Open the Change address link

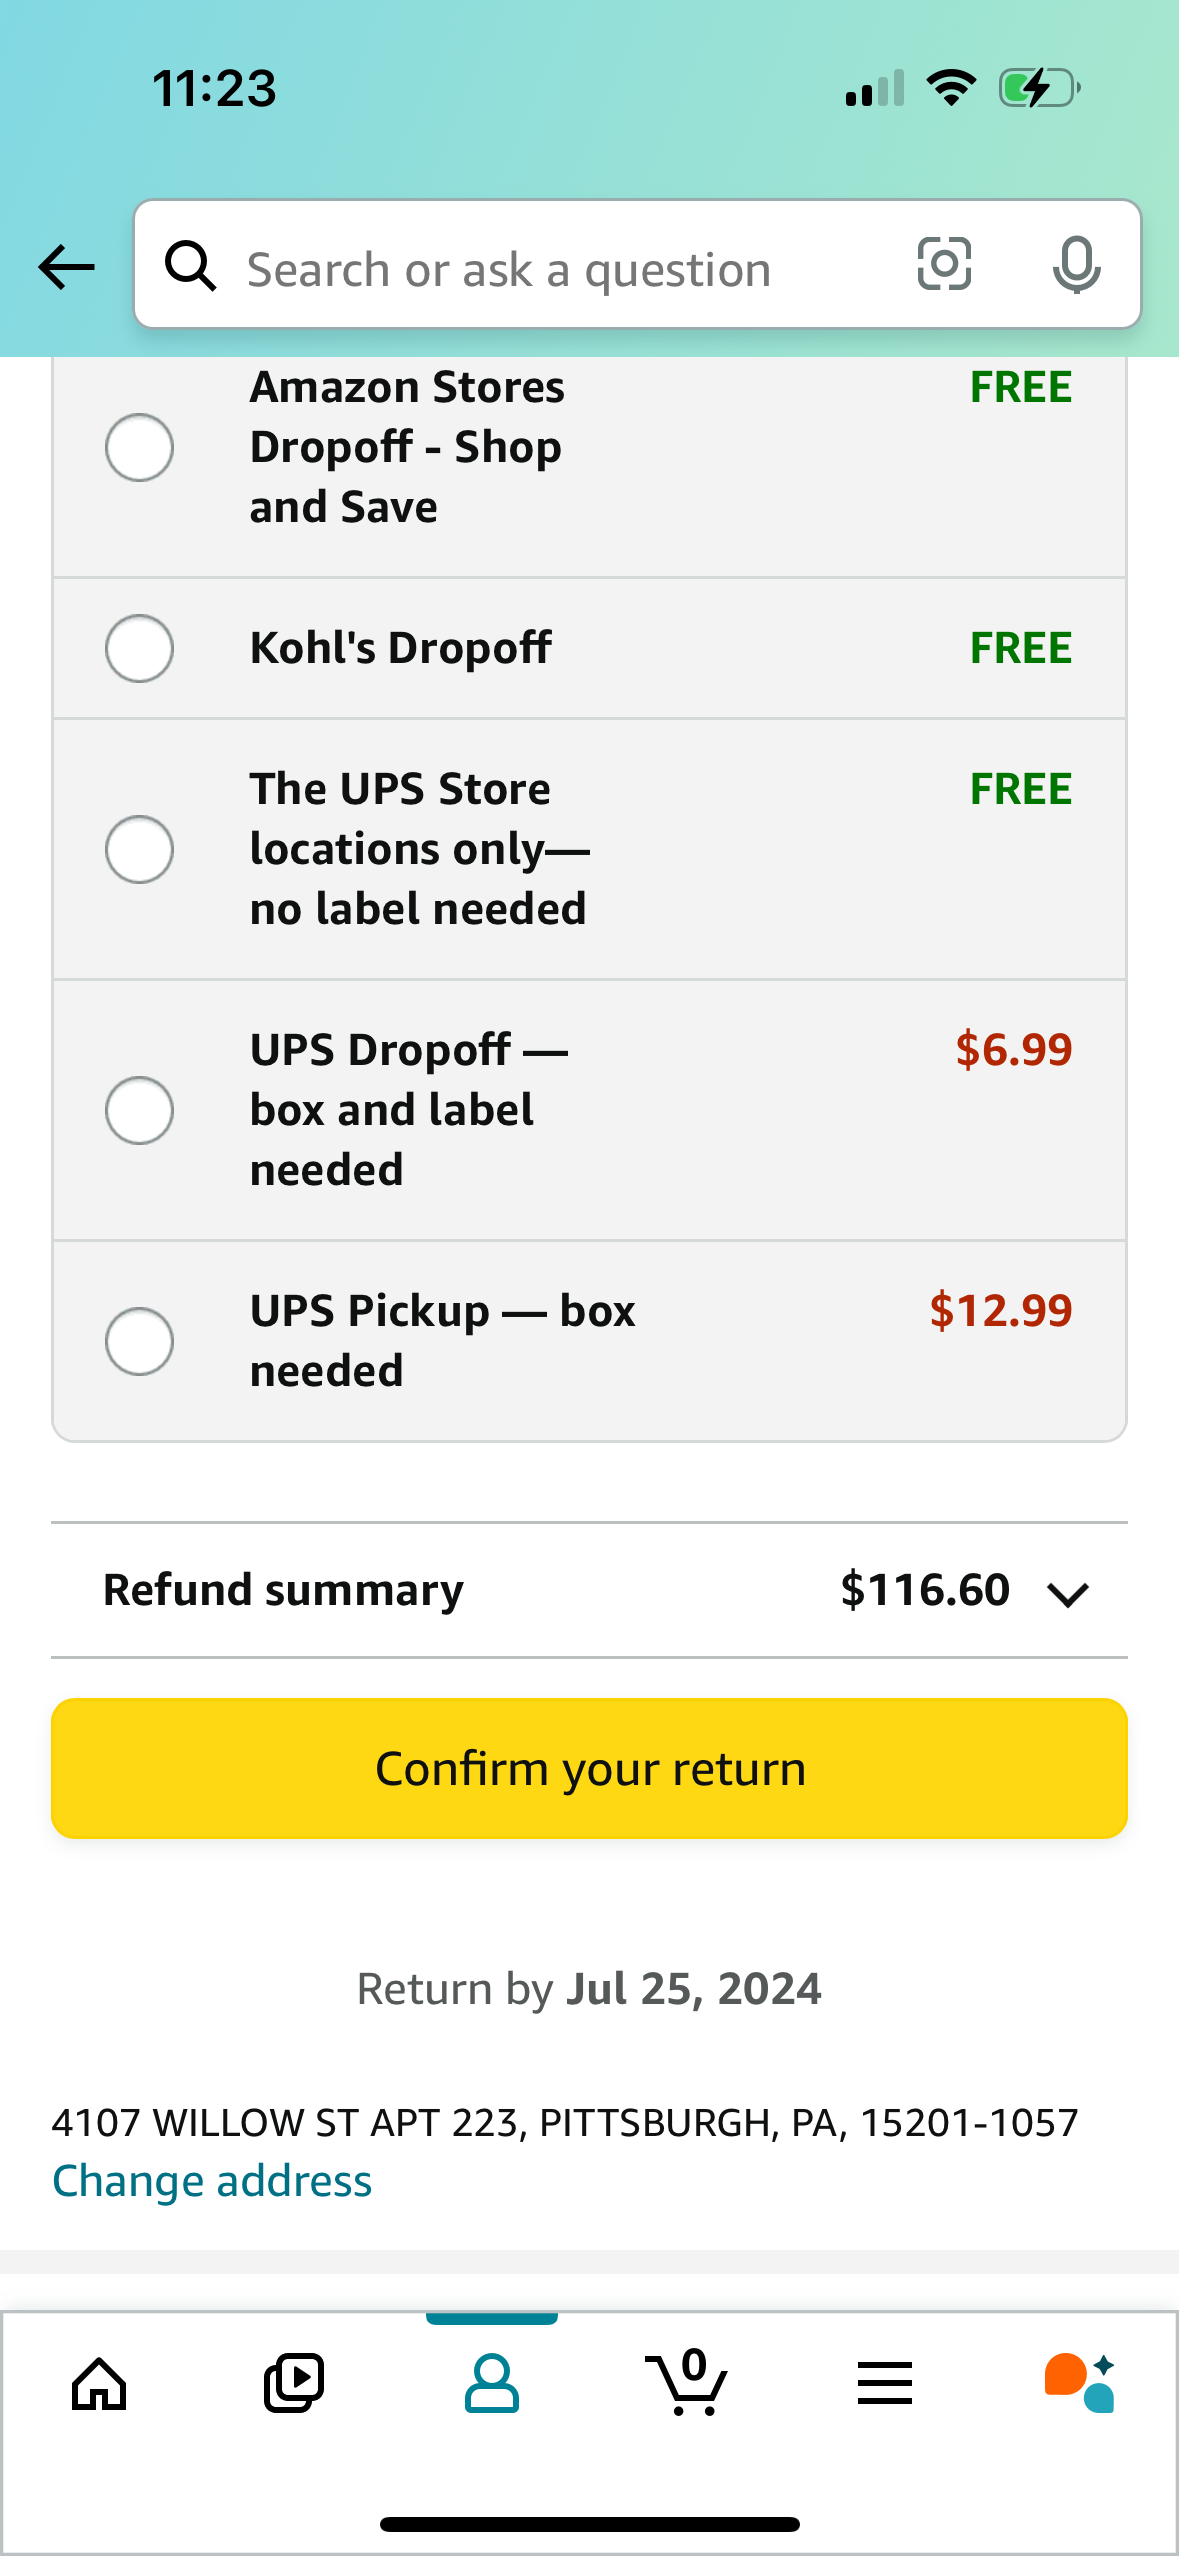(212, 2180)
